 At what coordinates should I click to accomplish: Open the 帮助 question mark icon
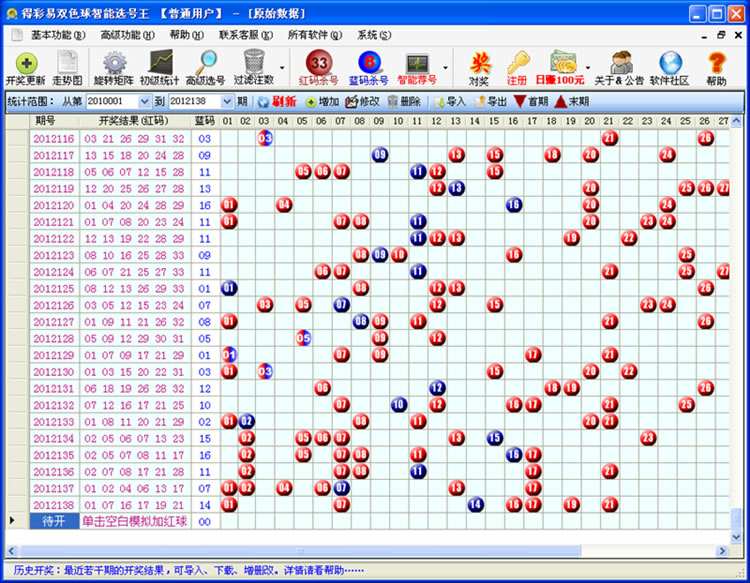click(716, 68)
